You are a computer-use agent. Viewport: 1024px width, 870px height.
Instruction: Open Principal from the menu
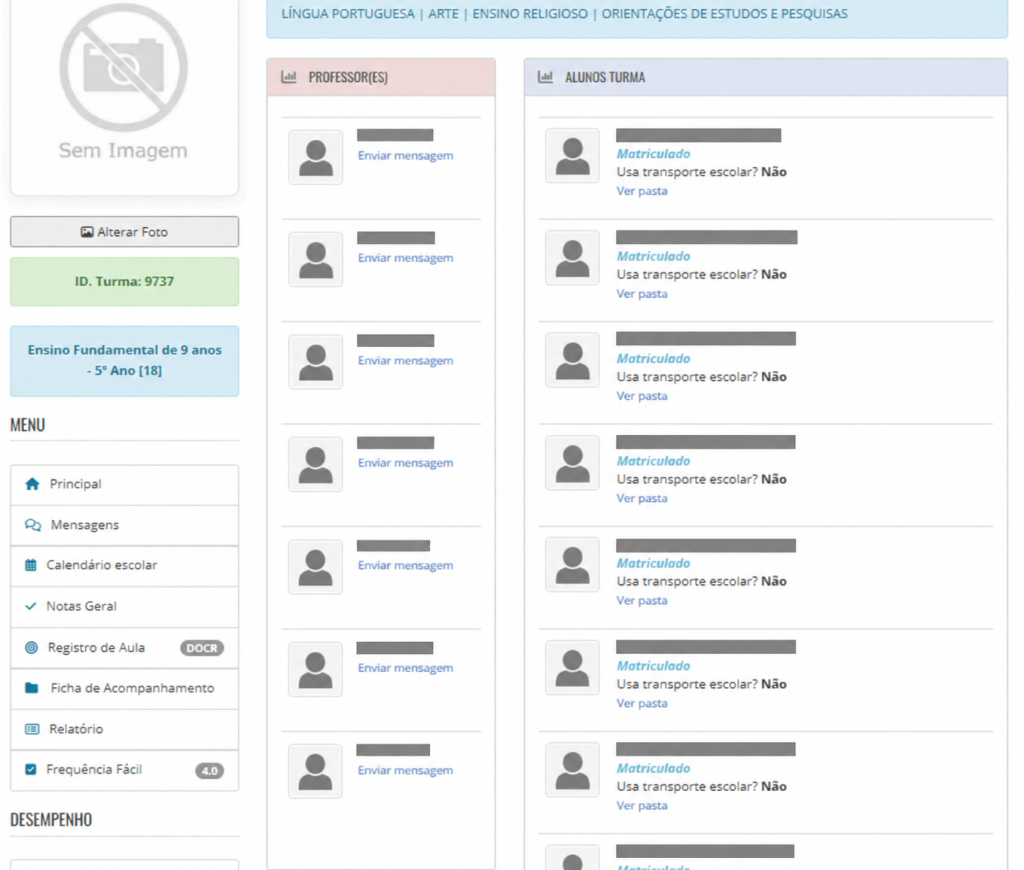124,485
